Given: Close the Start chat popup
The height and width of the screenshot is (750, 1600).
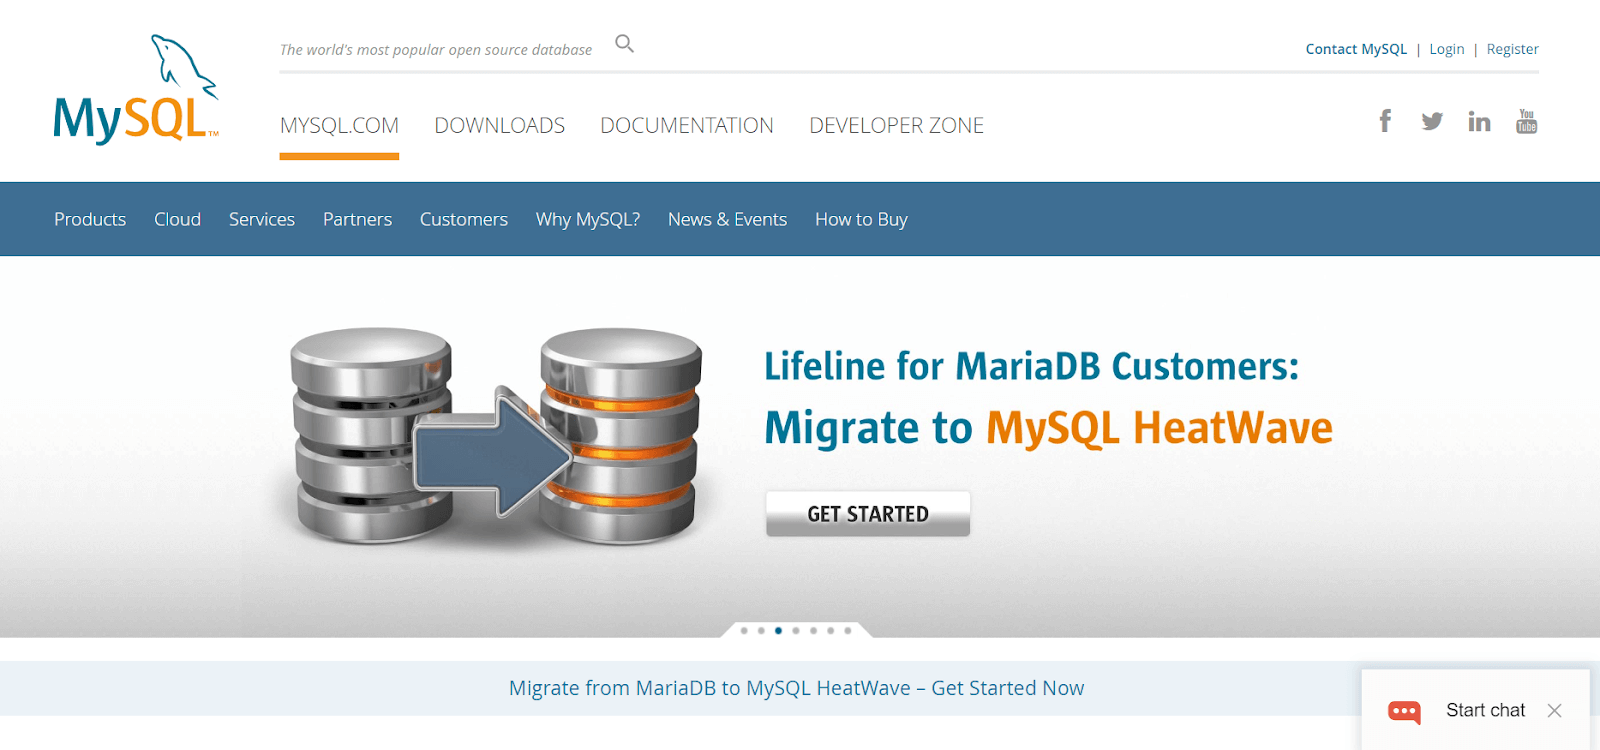Looking at the screenshot, I should 1554,711.
